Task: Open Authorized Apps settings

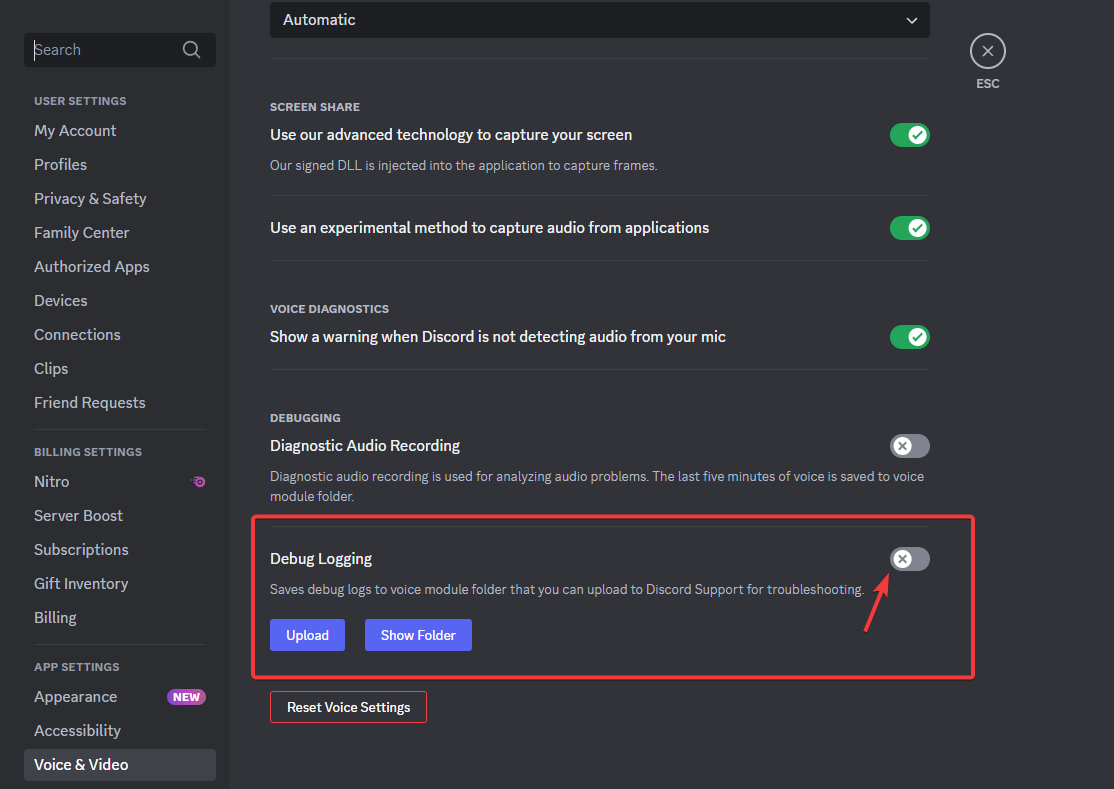Action: click(x=92, y=267)
